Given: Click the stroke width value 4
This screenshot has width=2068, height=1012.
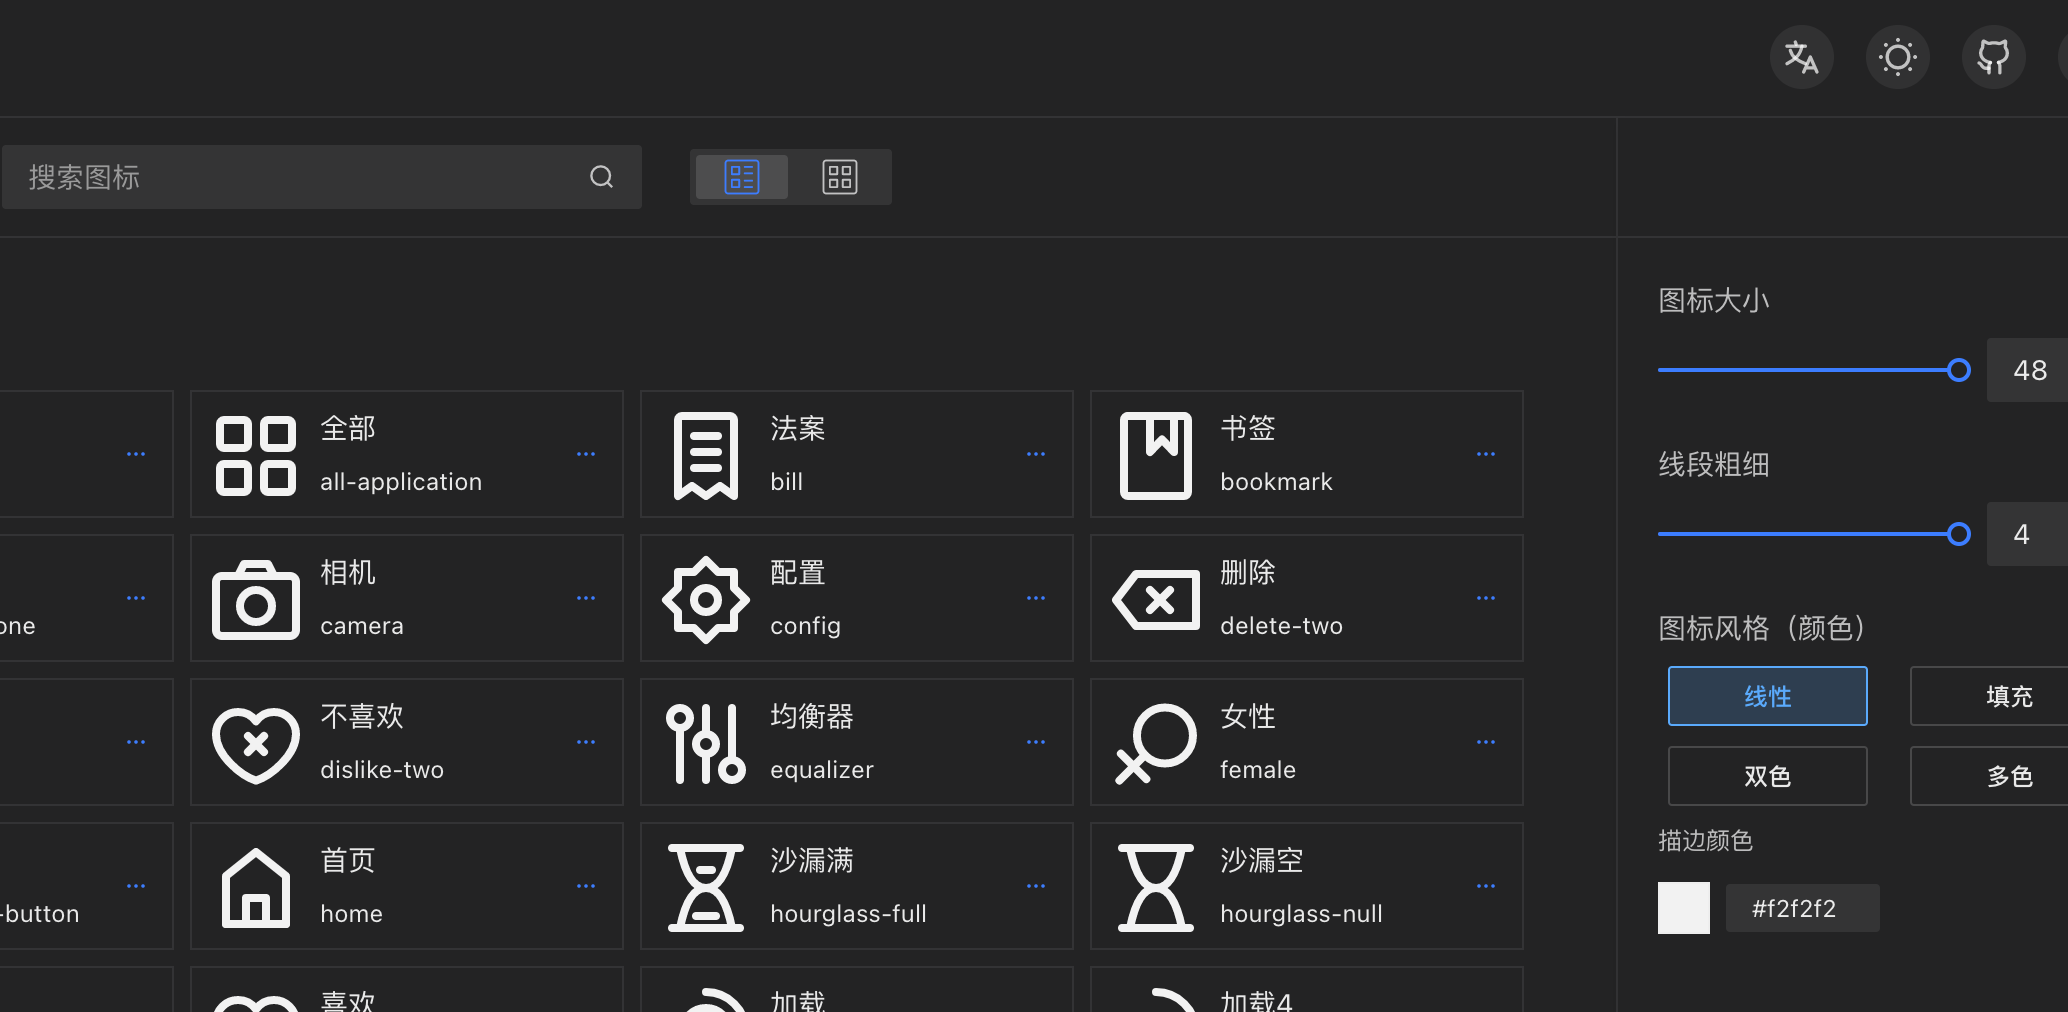Looking at the screenshot, I should (2029, 534).
